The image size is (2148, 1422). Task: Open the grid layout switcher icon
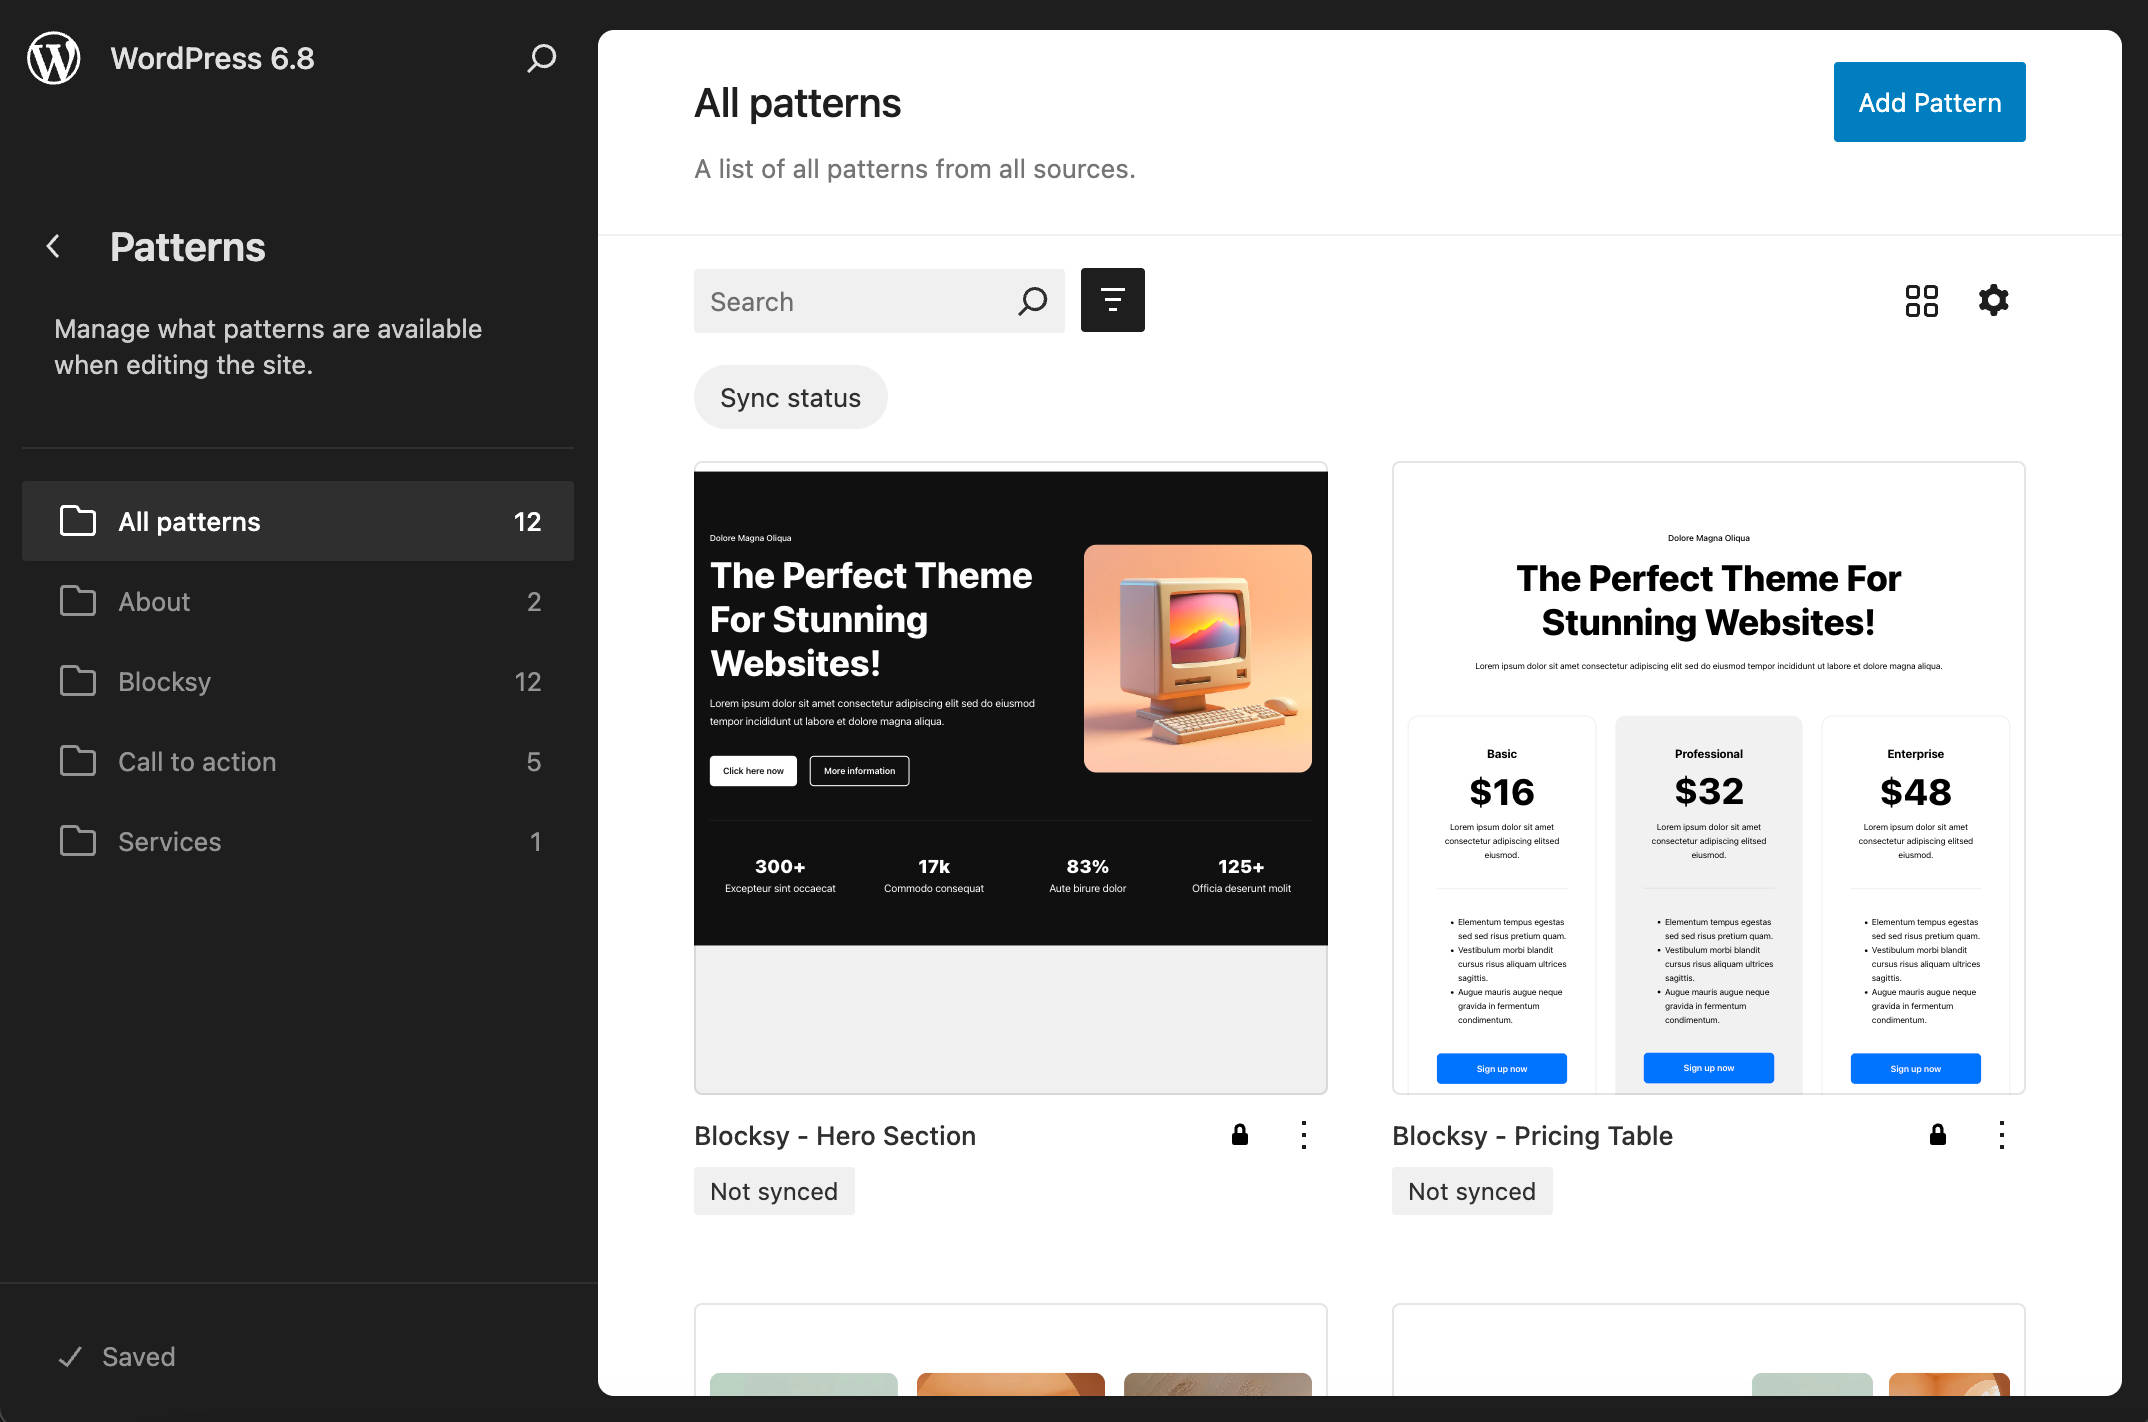click(1921, 300)
